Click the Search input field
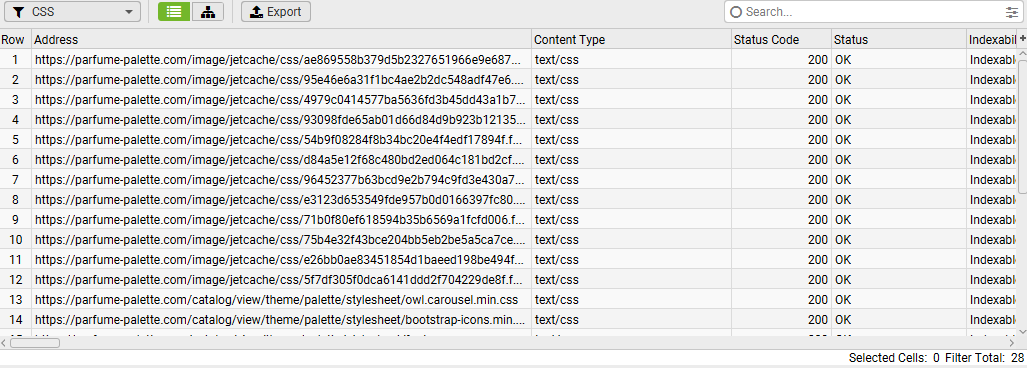This screenshot has height=368, width=1027. pyautogui.click(x=872, y=12)
